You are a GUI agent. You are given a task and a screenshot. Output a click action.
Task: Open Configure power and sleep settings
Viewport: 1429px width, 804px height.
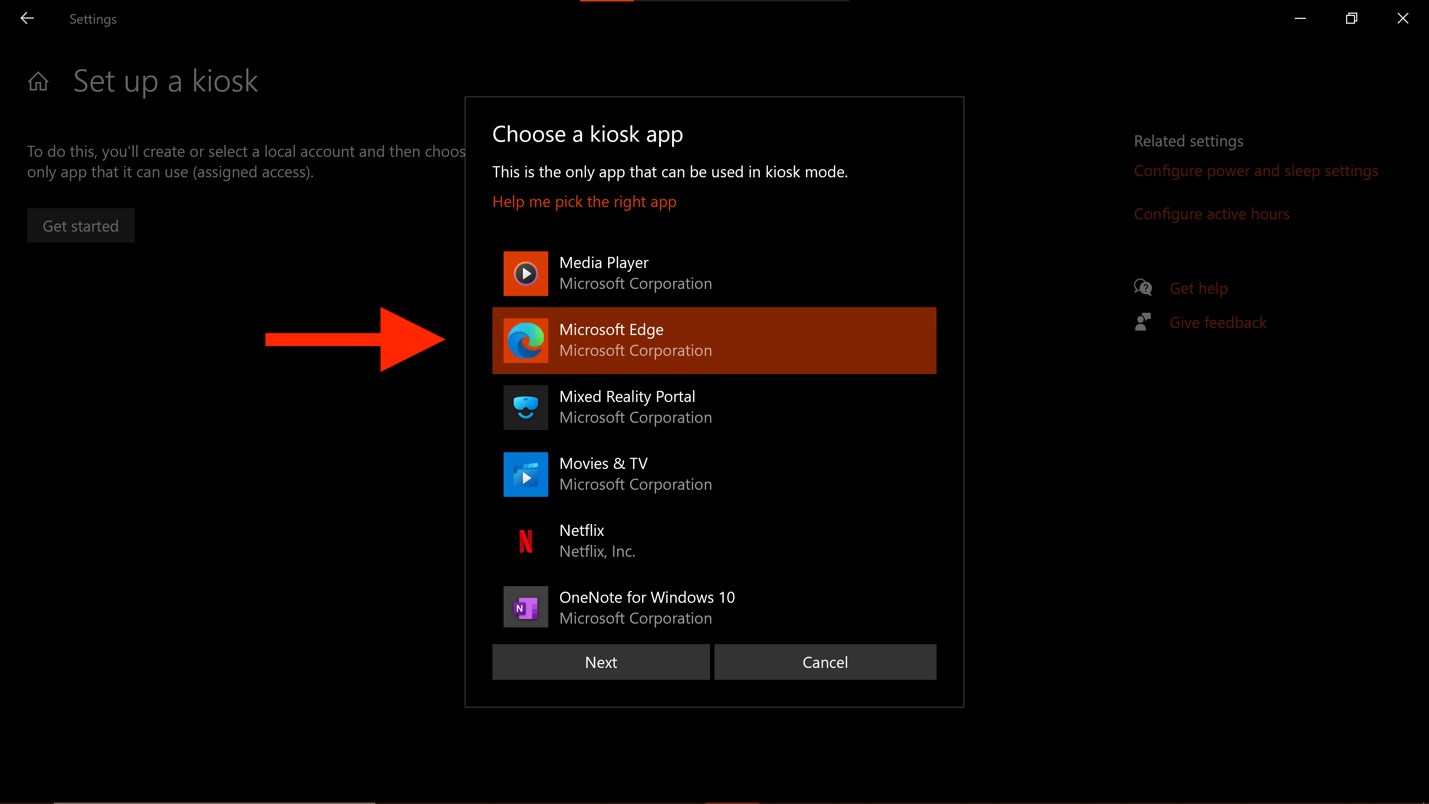1256,171
